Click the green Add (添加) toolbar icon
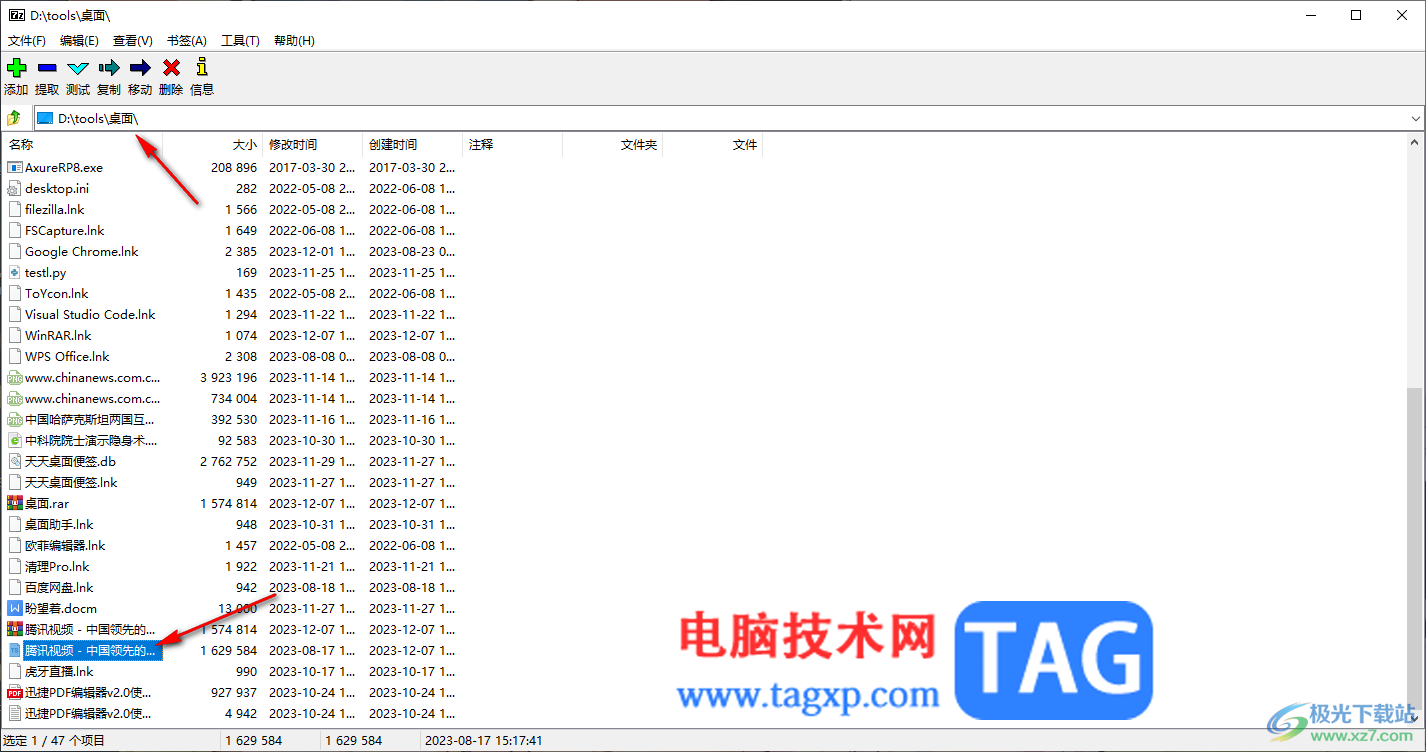Viewport: 1426px width, 752px height. 16,68
